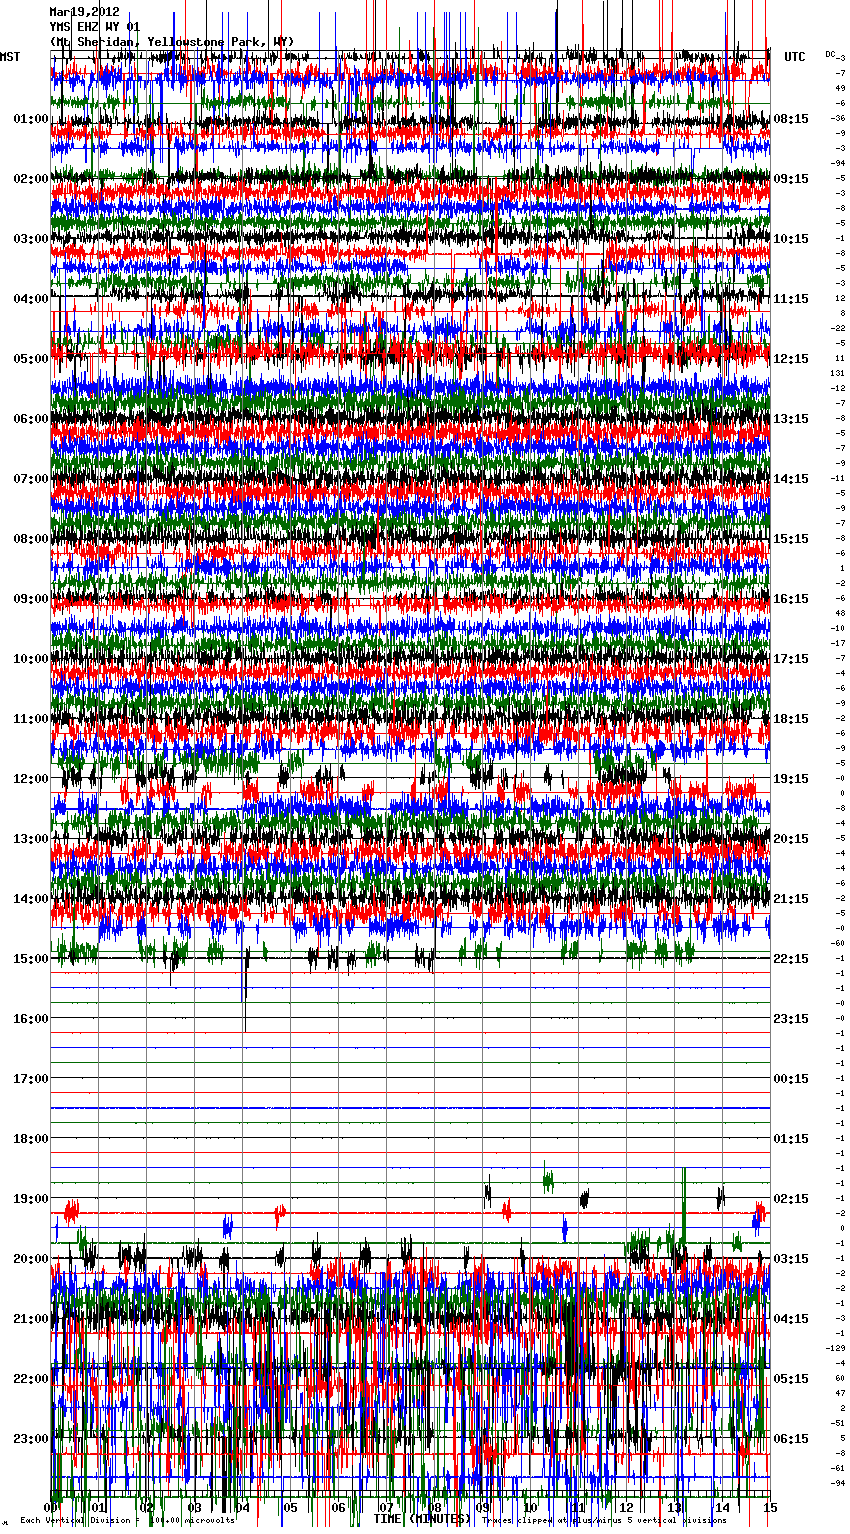Screen dimensions: 850x1534
Task: Click the Mar19,2012 date header
Action: click(x=84, y=12)
